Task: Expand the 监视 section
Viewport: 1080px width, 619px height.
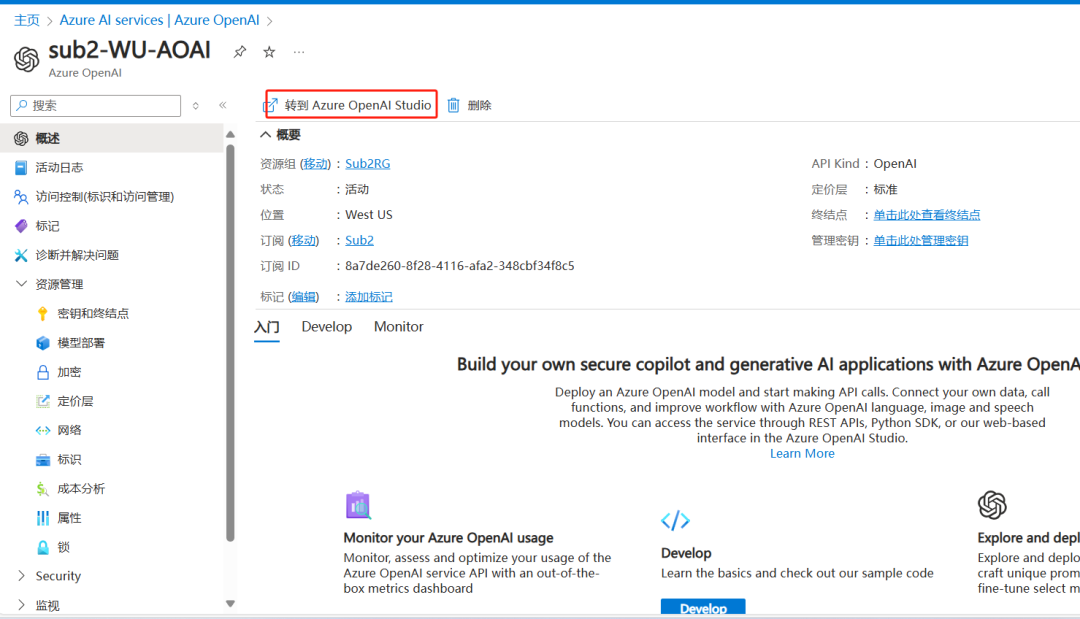Action: 21,605
